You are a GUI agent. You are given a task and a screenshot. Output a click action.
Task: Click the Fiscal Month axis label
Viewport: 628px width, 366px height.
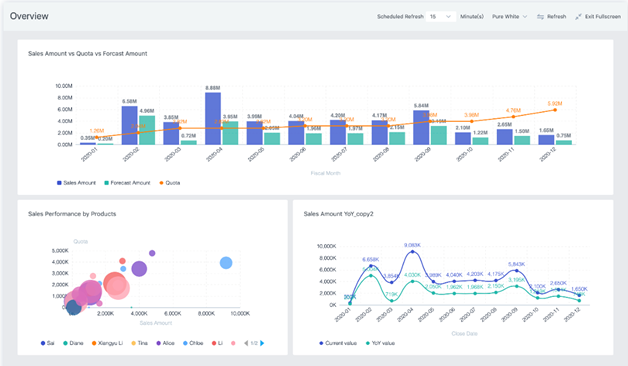tap(326, 173)
